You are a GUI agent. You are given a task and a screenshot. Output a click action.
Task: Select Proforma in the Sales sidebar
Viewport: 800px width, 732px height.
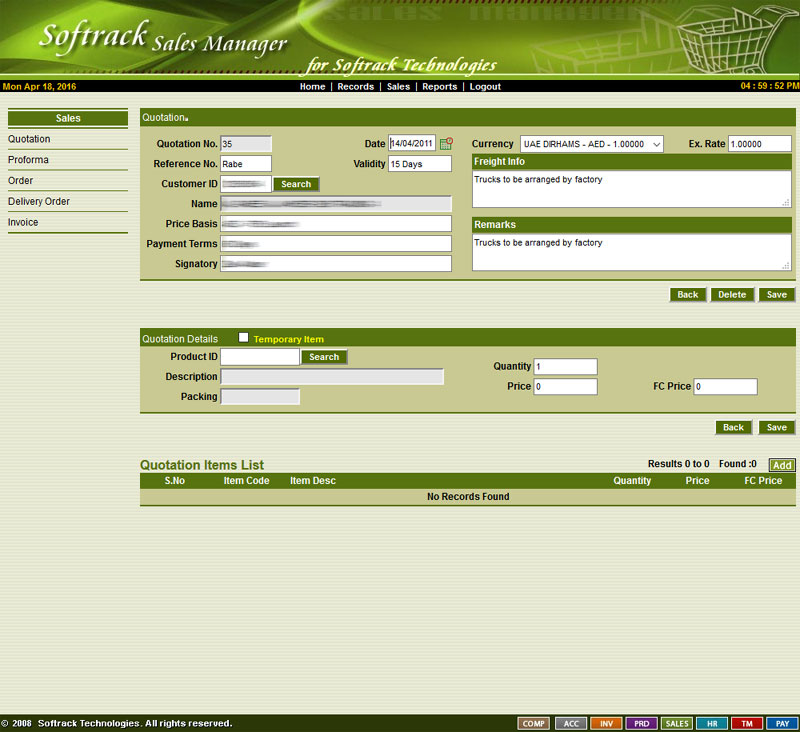pos(29,160)
